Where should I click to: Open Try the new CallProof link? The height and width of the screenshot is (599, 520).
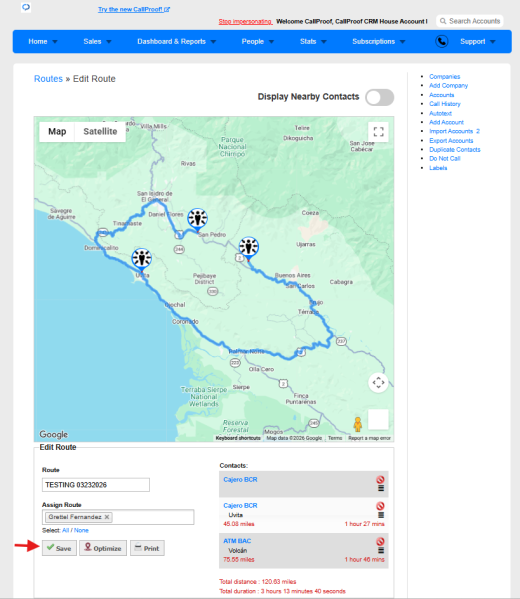pos(134,9)
